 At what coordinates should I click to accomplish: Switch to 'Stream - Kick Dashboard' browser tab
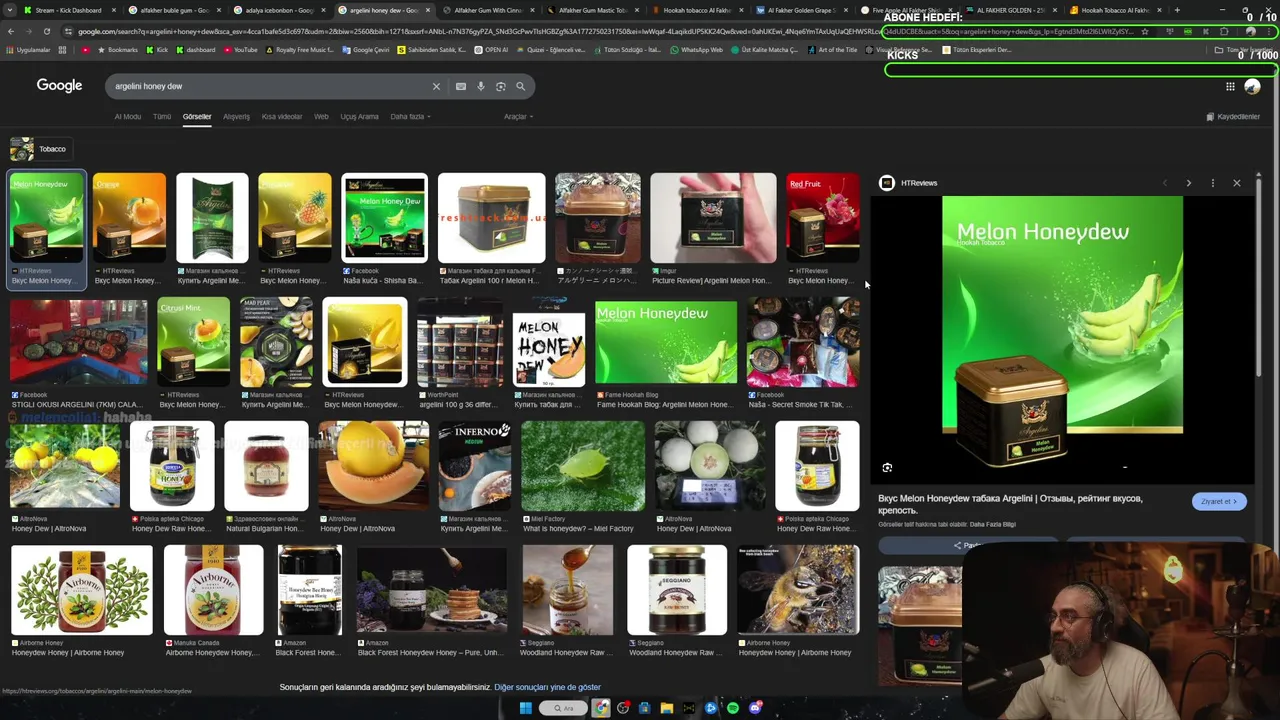click(x=68, y=10)
